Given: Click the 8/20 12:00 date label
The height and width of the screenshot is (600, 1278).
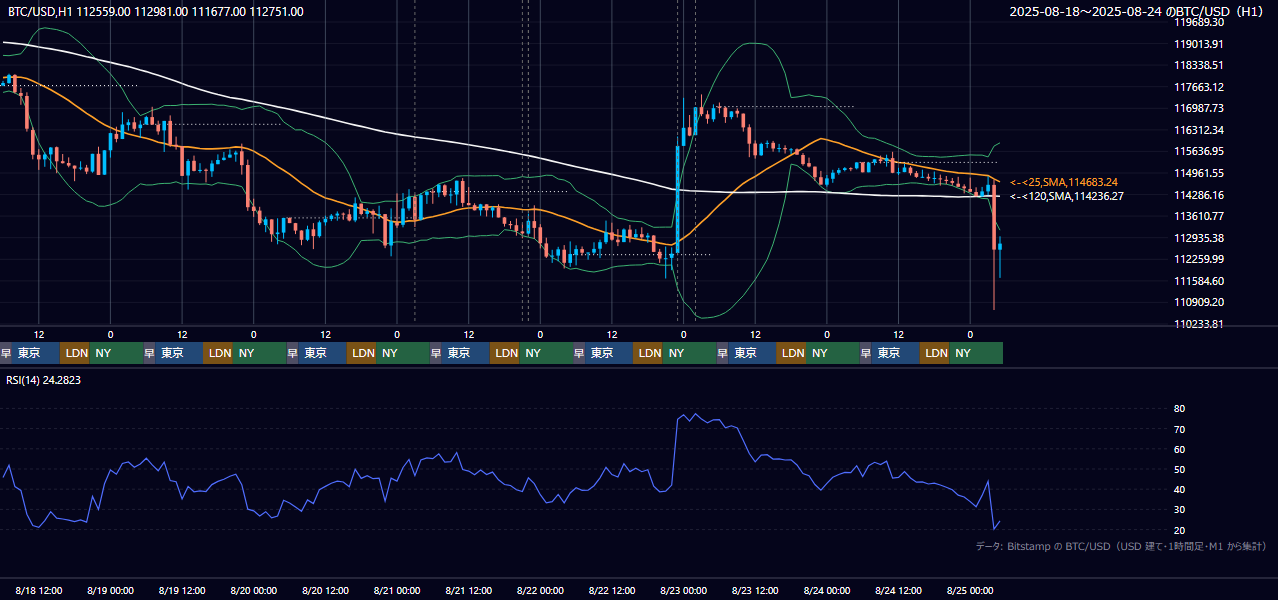Looking at the screenshot, I should coord(326,590).
